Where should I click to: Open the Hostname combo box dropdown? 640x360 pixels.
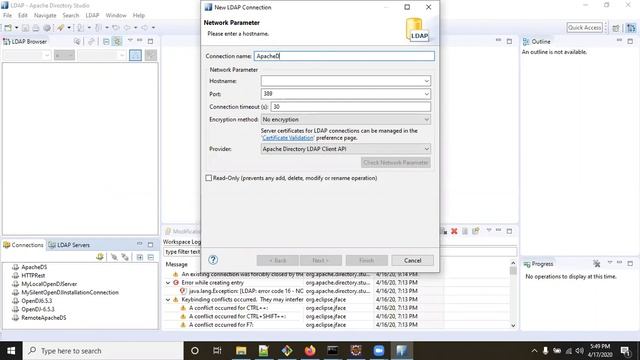[x=426, y=81]
